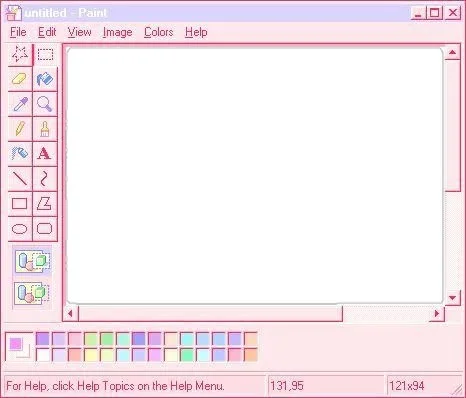The image size is (466, 398).
Task: Pick the mint green swatch in bottom row
Action: 187,355
